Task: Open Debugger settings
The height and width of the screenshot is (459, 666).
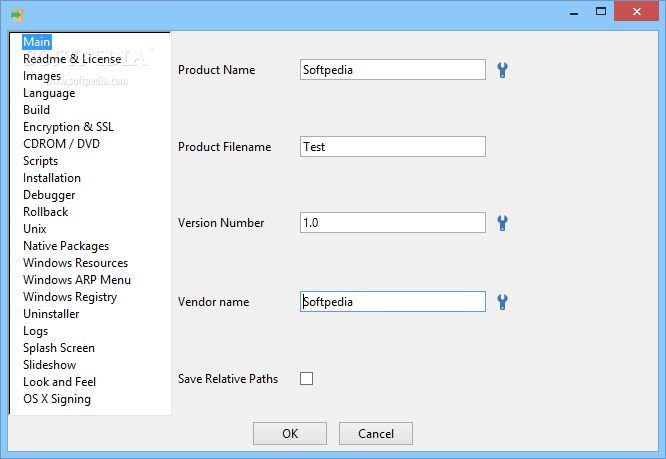Action: click(49, 195)
